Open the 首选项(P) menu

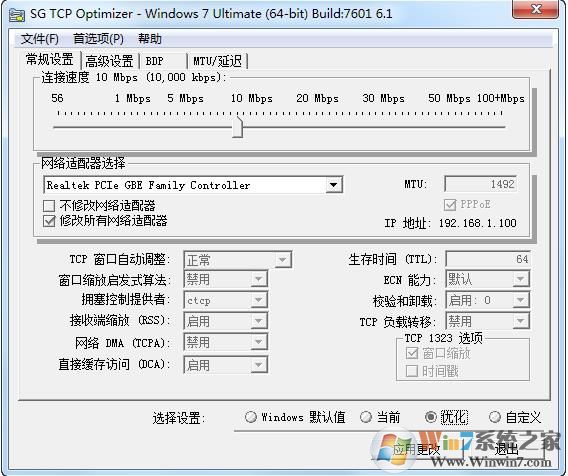coord(98,39)
